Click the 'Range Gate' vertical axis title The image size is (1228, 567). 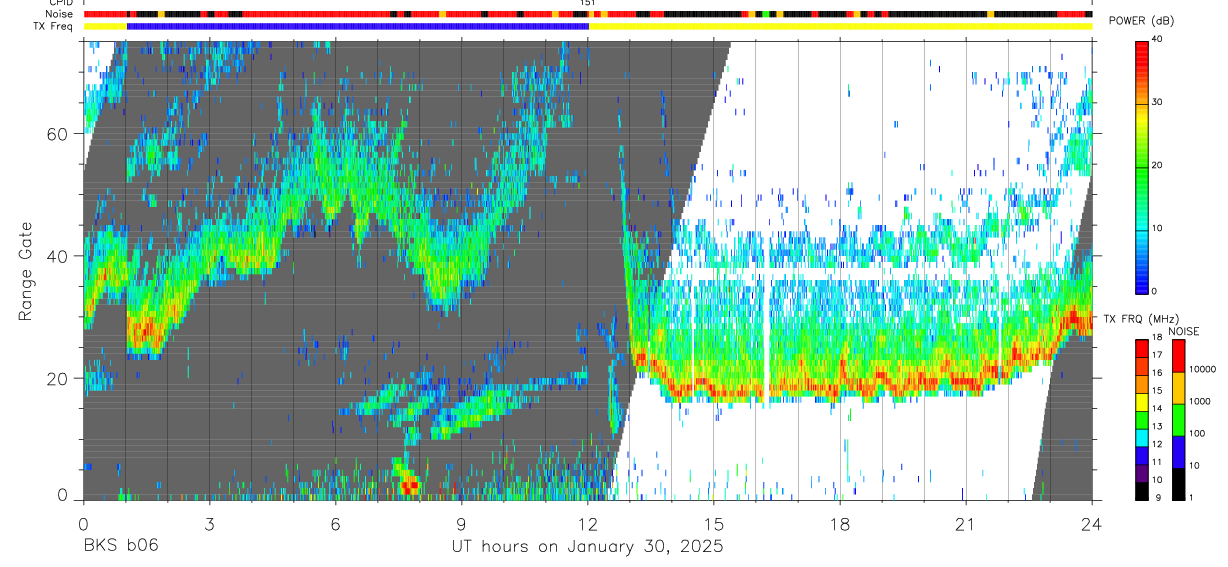click(x=24, y=273)
